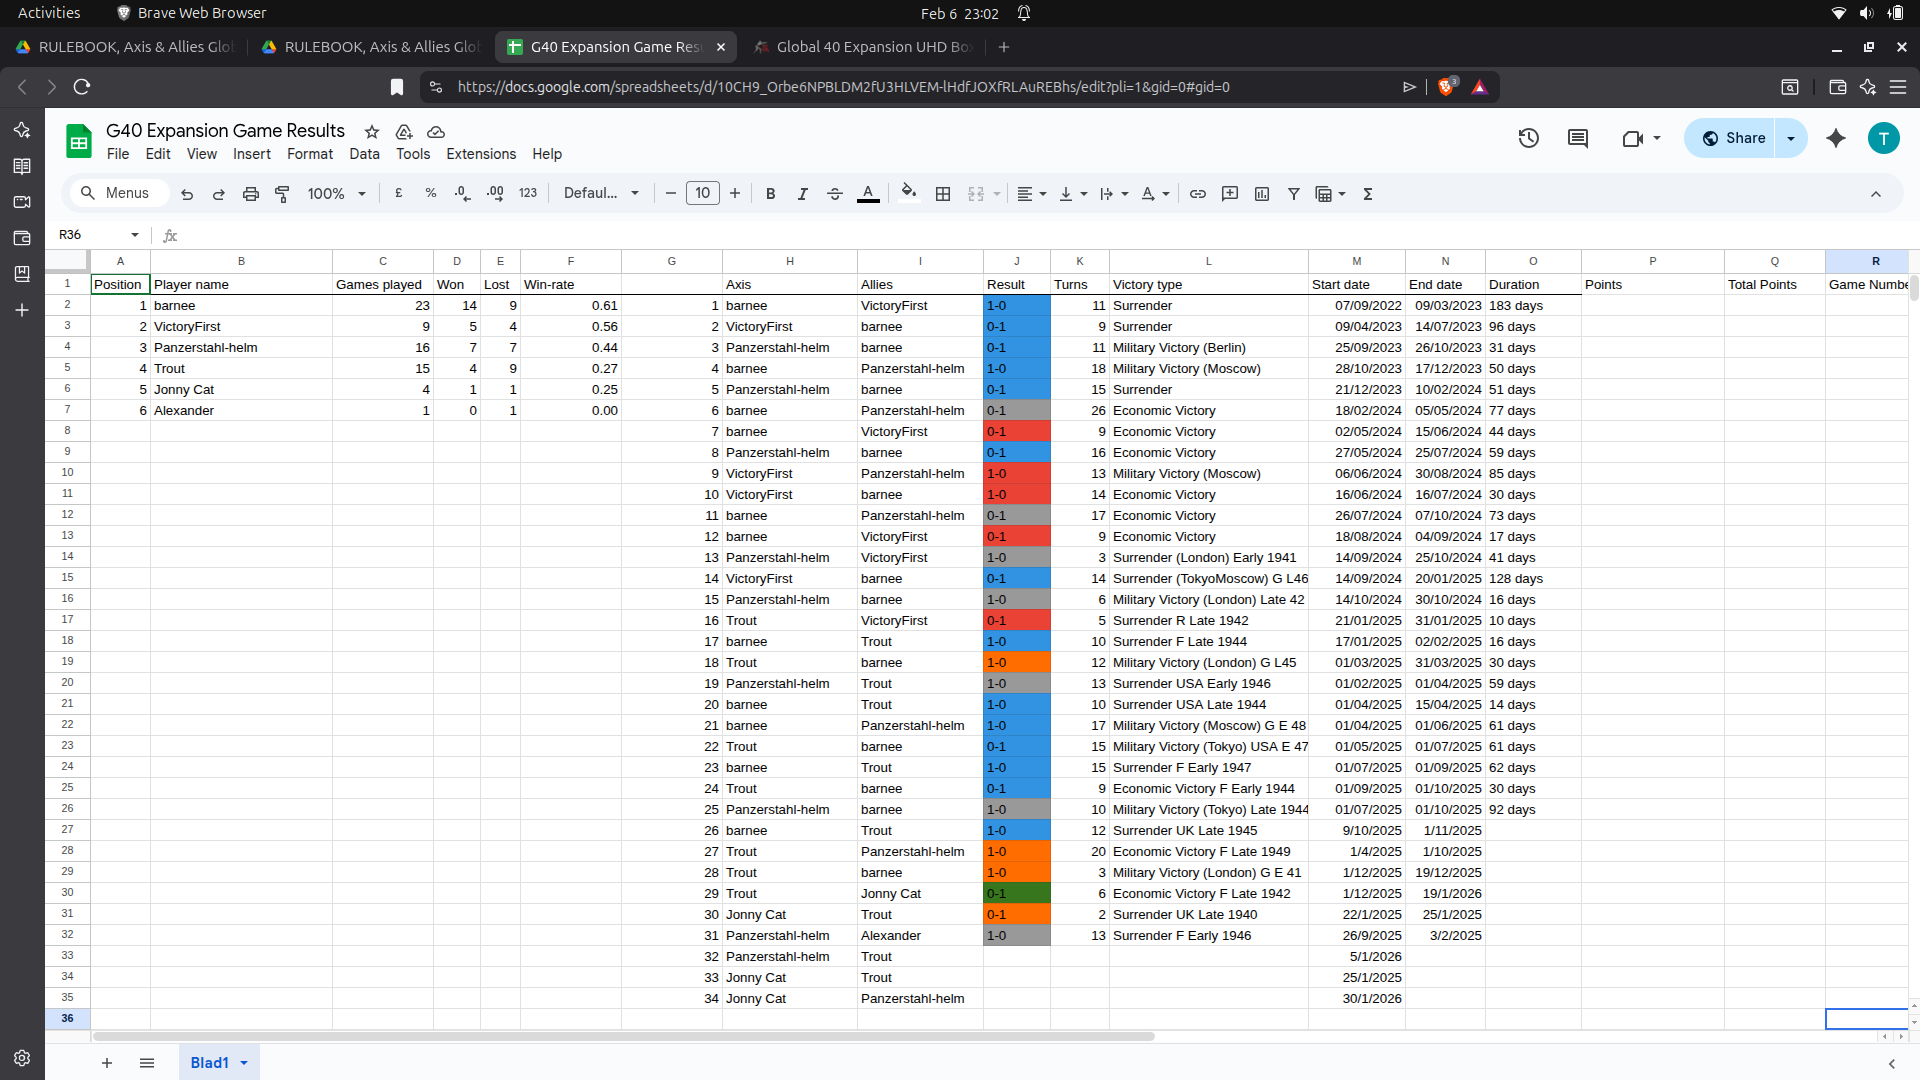Select the text color swatch
The width and height of the screenshot is (1920, 1080).
(868, 193)
